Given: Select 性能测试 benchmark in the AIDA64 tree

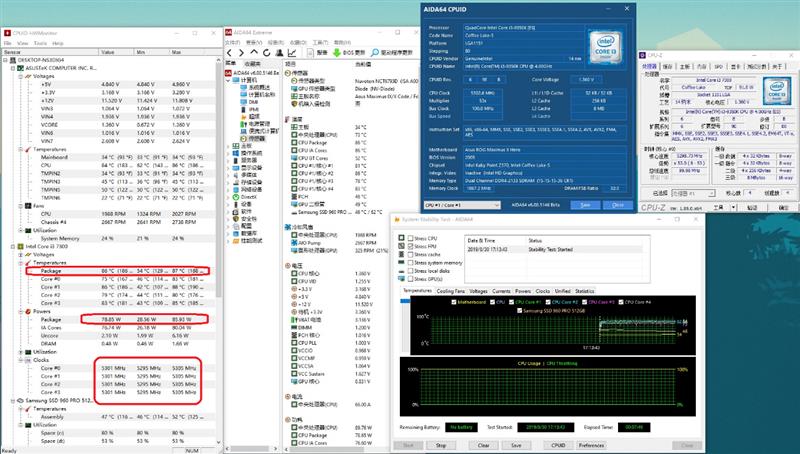Looking at the screenshot, I should point(247,240).
